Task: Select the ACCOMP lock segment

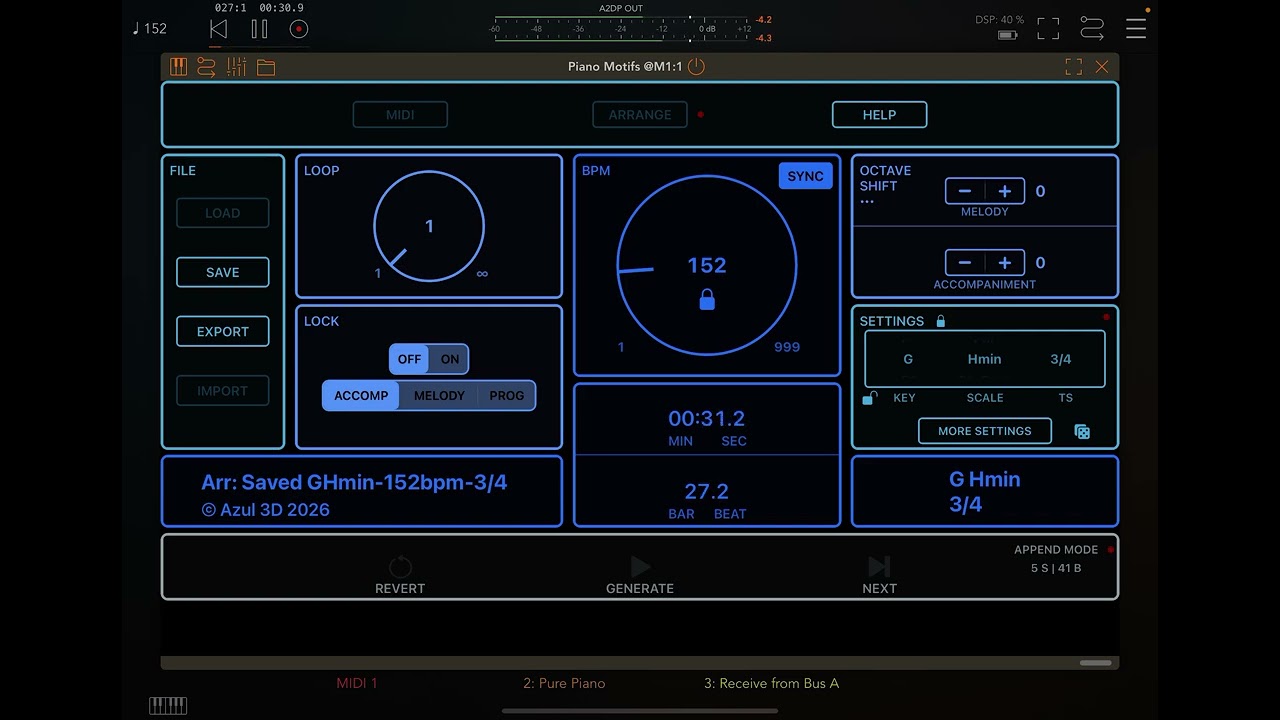Action: (x=361, y=396)
